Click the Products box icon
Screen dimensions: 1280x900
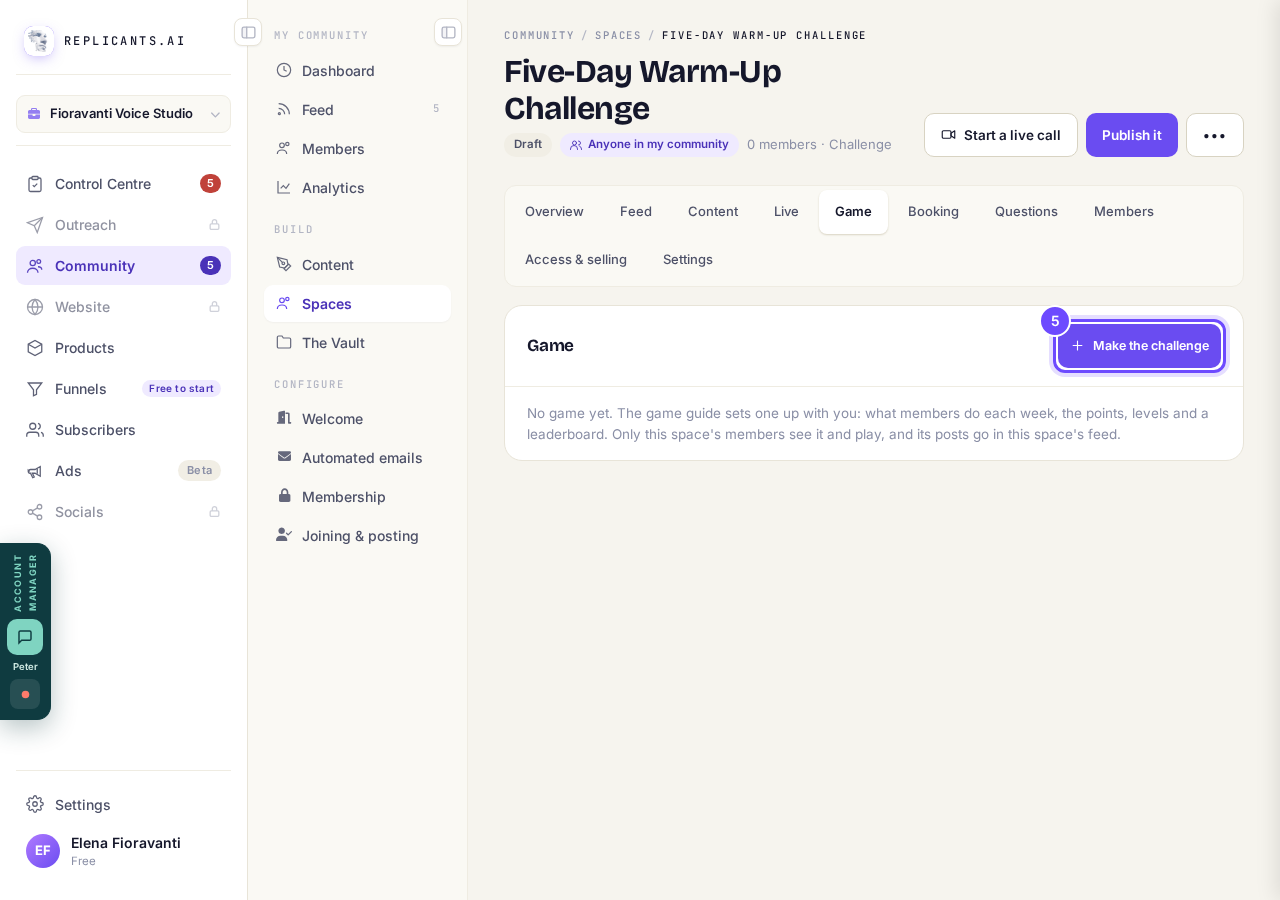(35, 348)
